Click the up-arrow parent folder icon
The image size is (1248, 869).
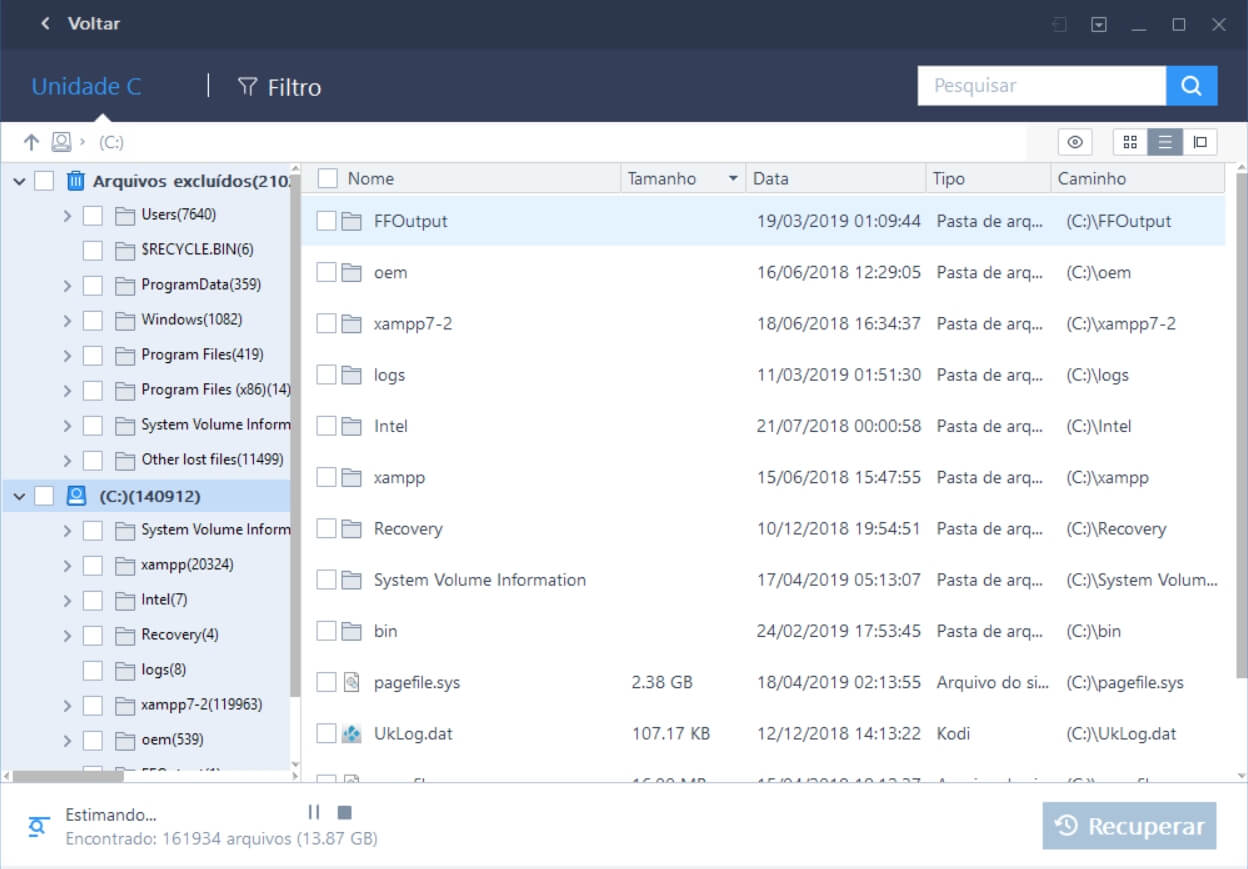coord(31,142)
